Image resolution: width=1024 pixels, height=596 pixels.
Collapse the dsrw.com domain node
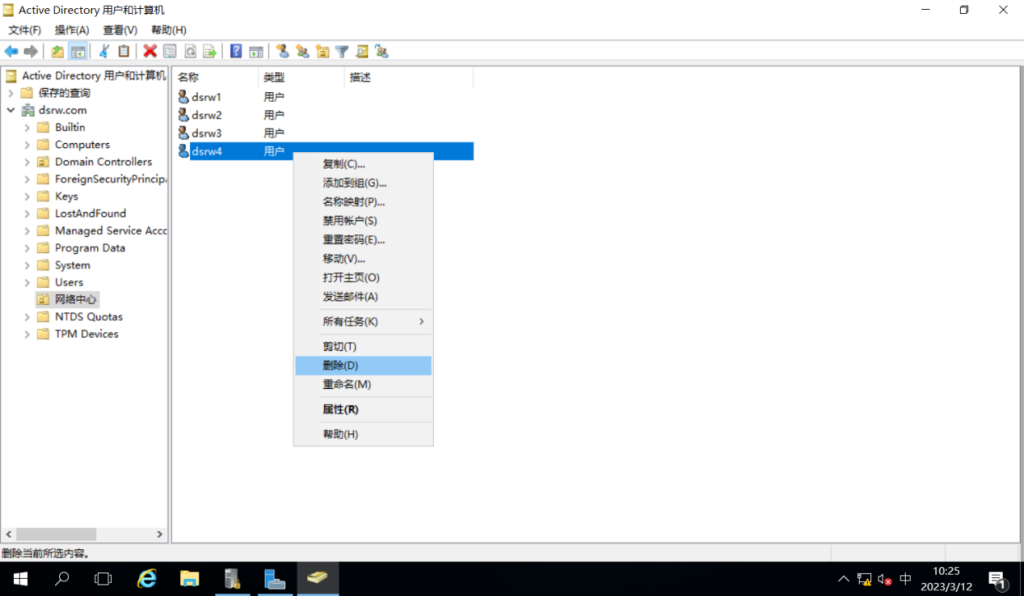[11, 110]
